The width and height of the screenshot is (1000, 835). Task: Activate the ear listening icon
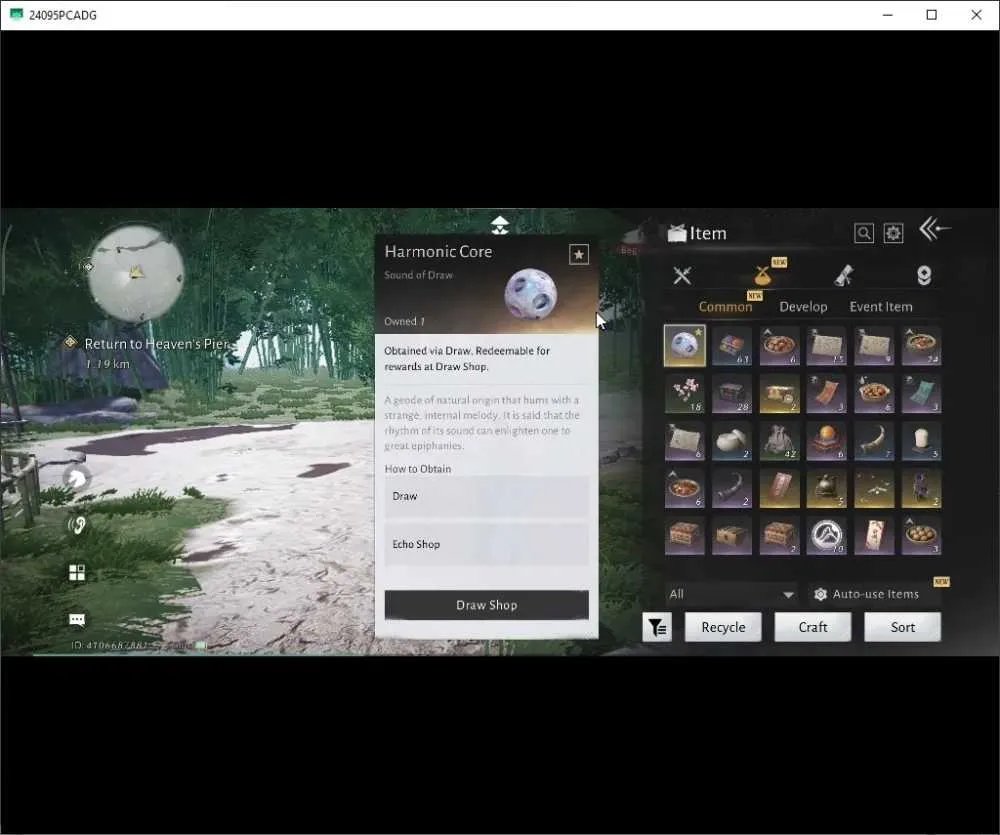(x=77, y=525)
